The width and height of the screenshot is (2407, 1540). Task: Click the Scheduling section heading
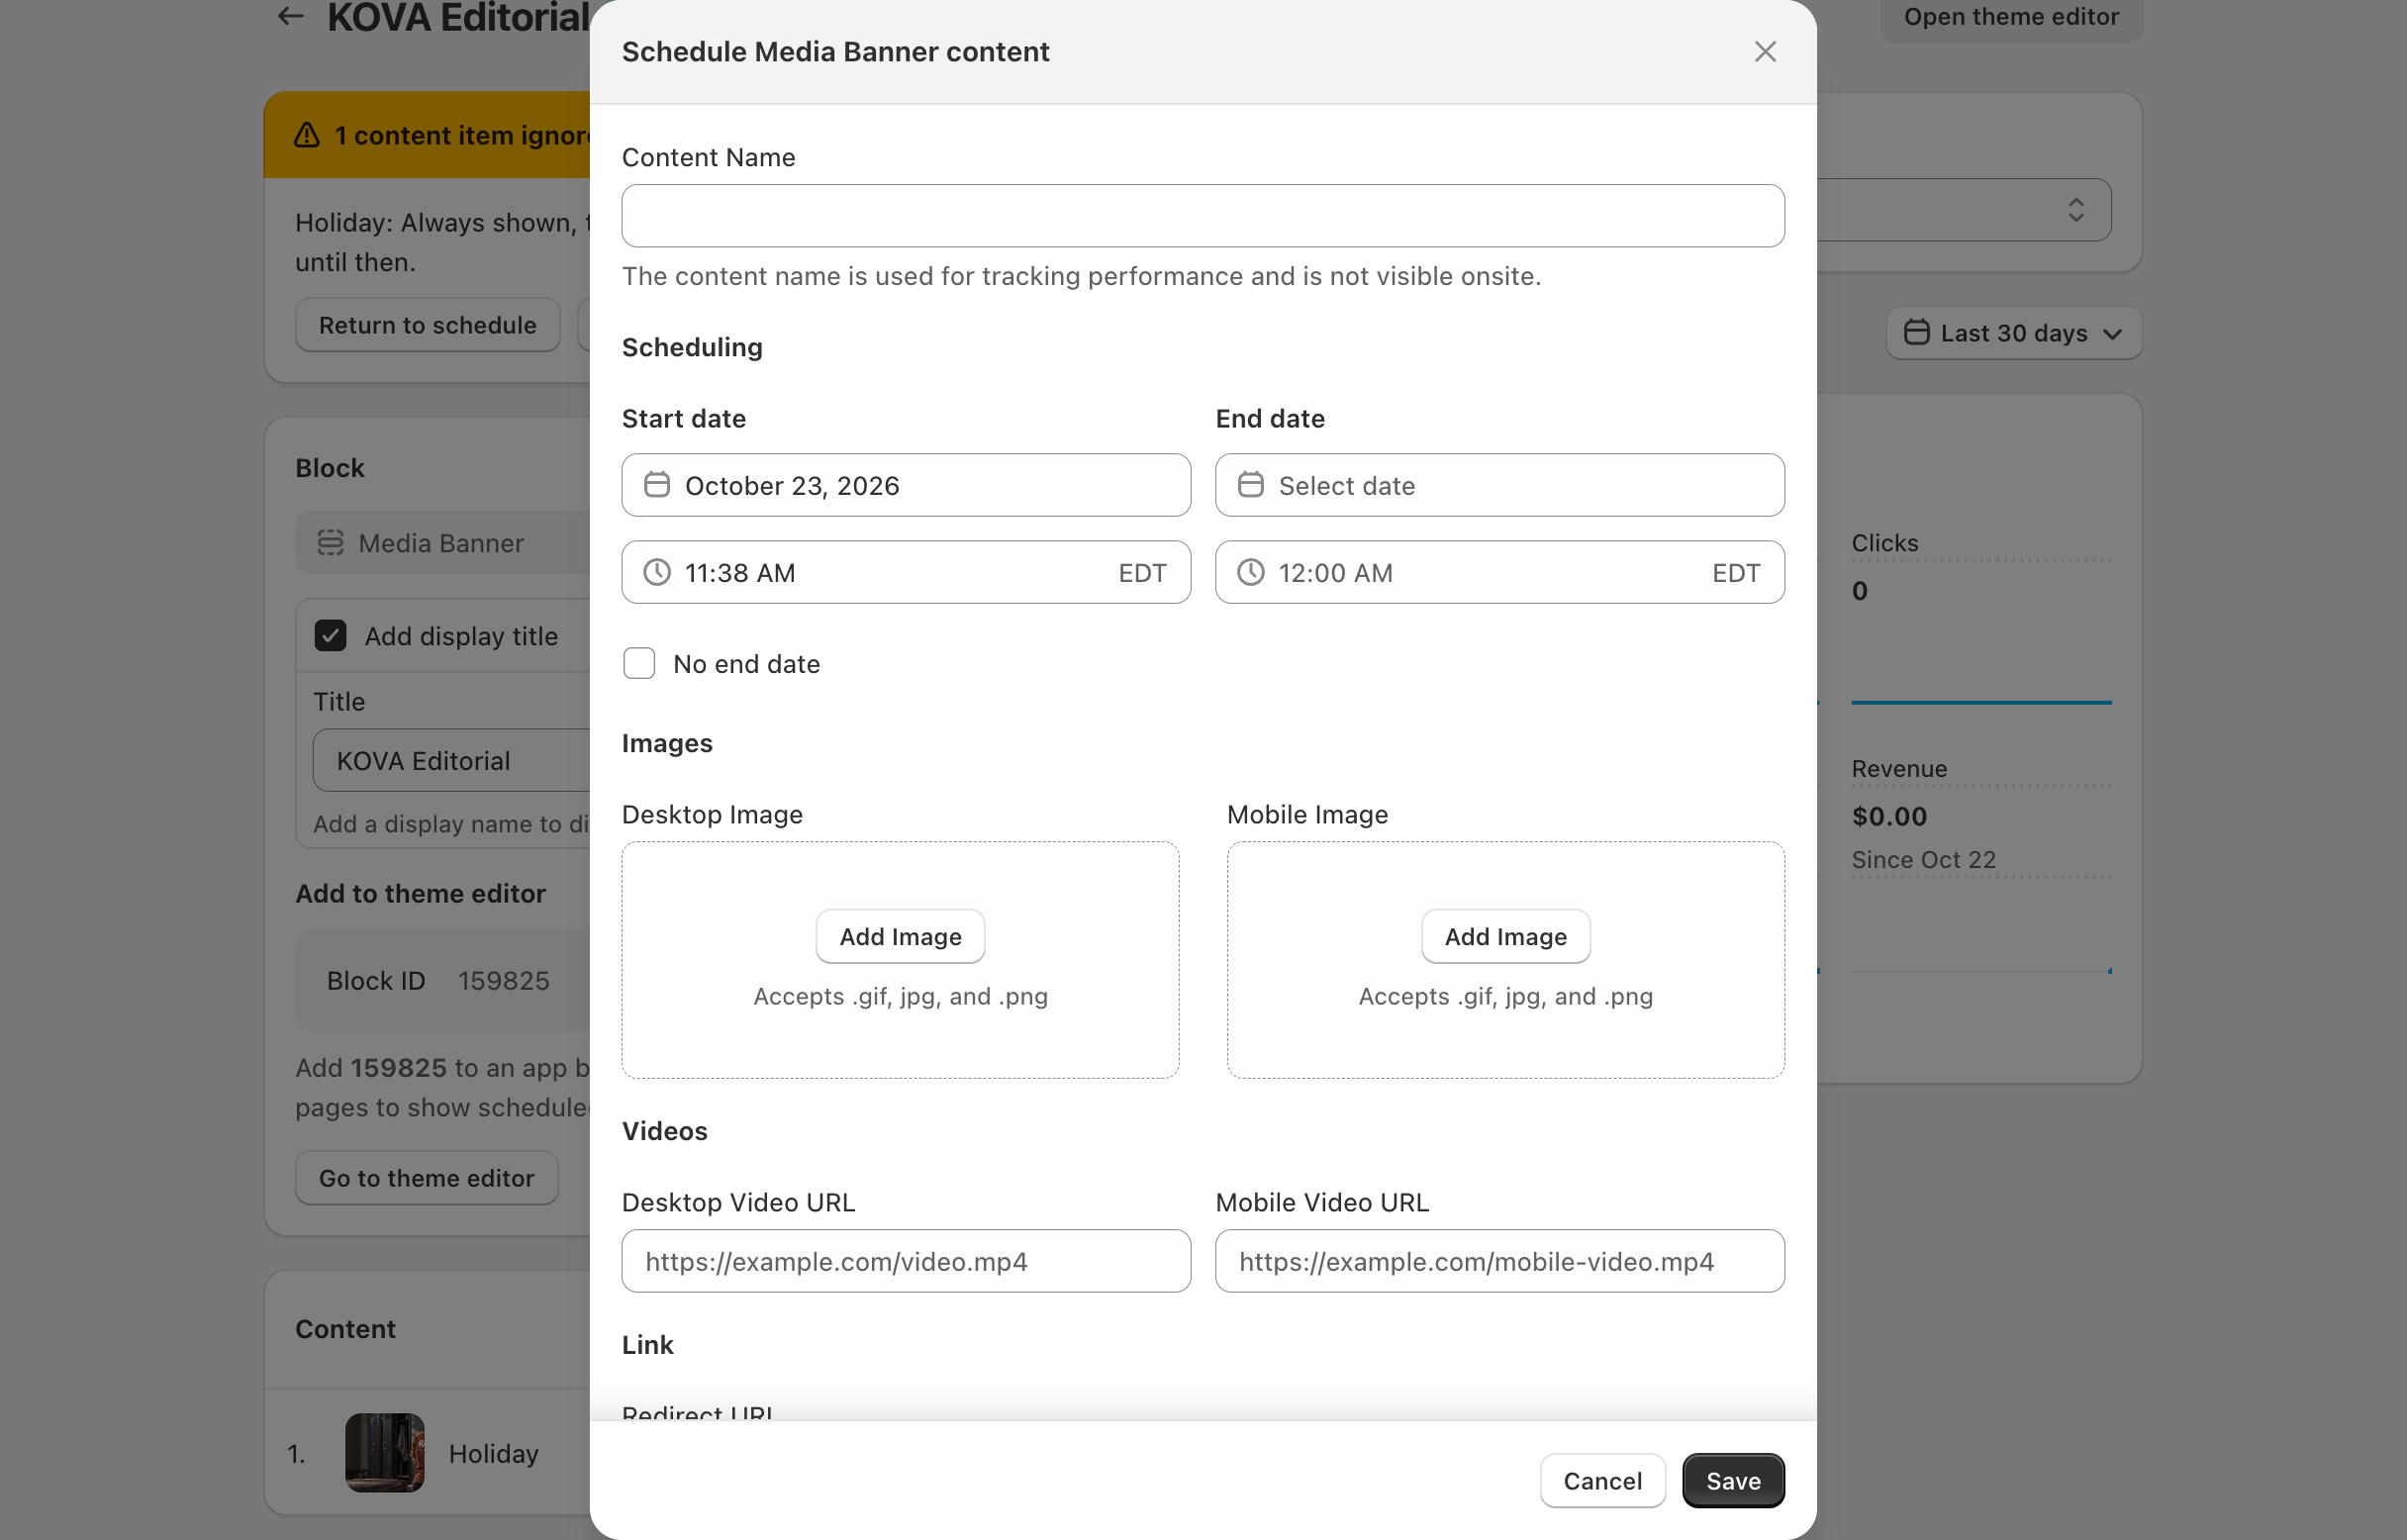[x=692, y=347]
